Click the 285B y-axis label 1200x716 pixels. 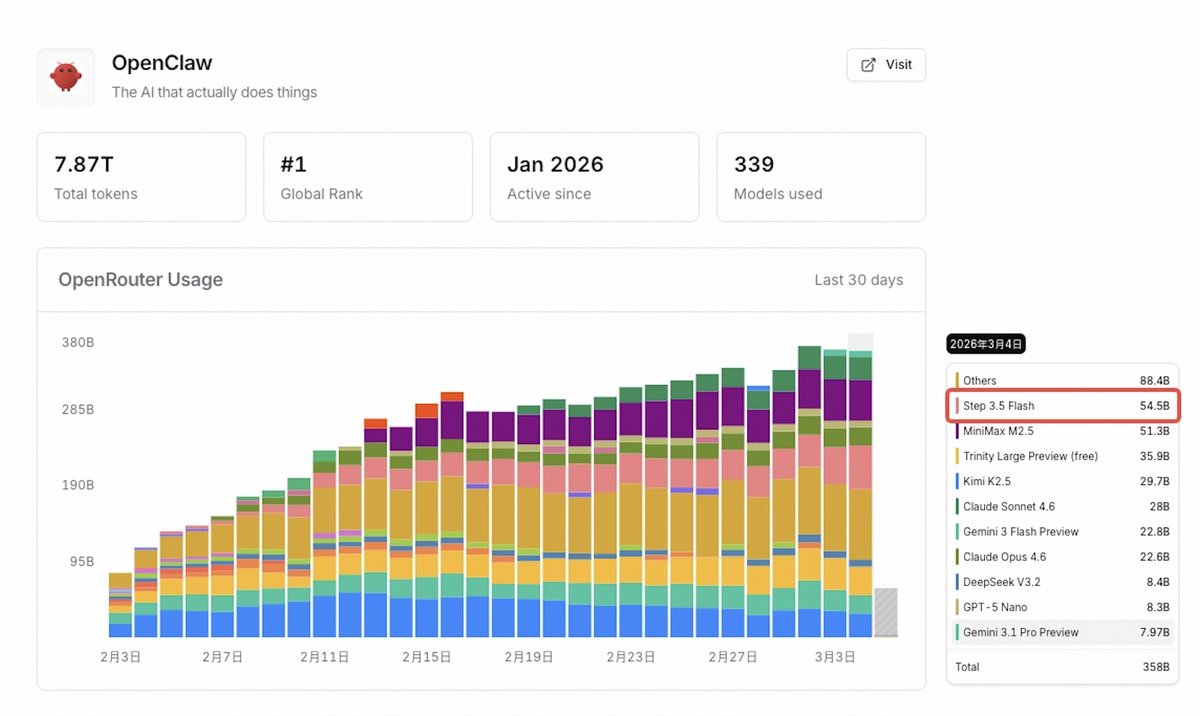click(x=77, y=409)
